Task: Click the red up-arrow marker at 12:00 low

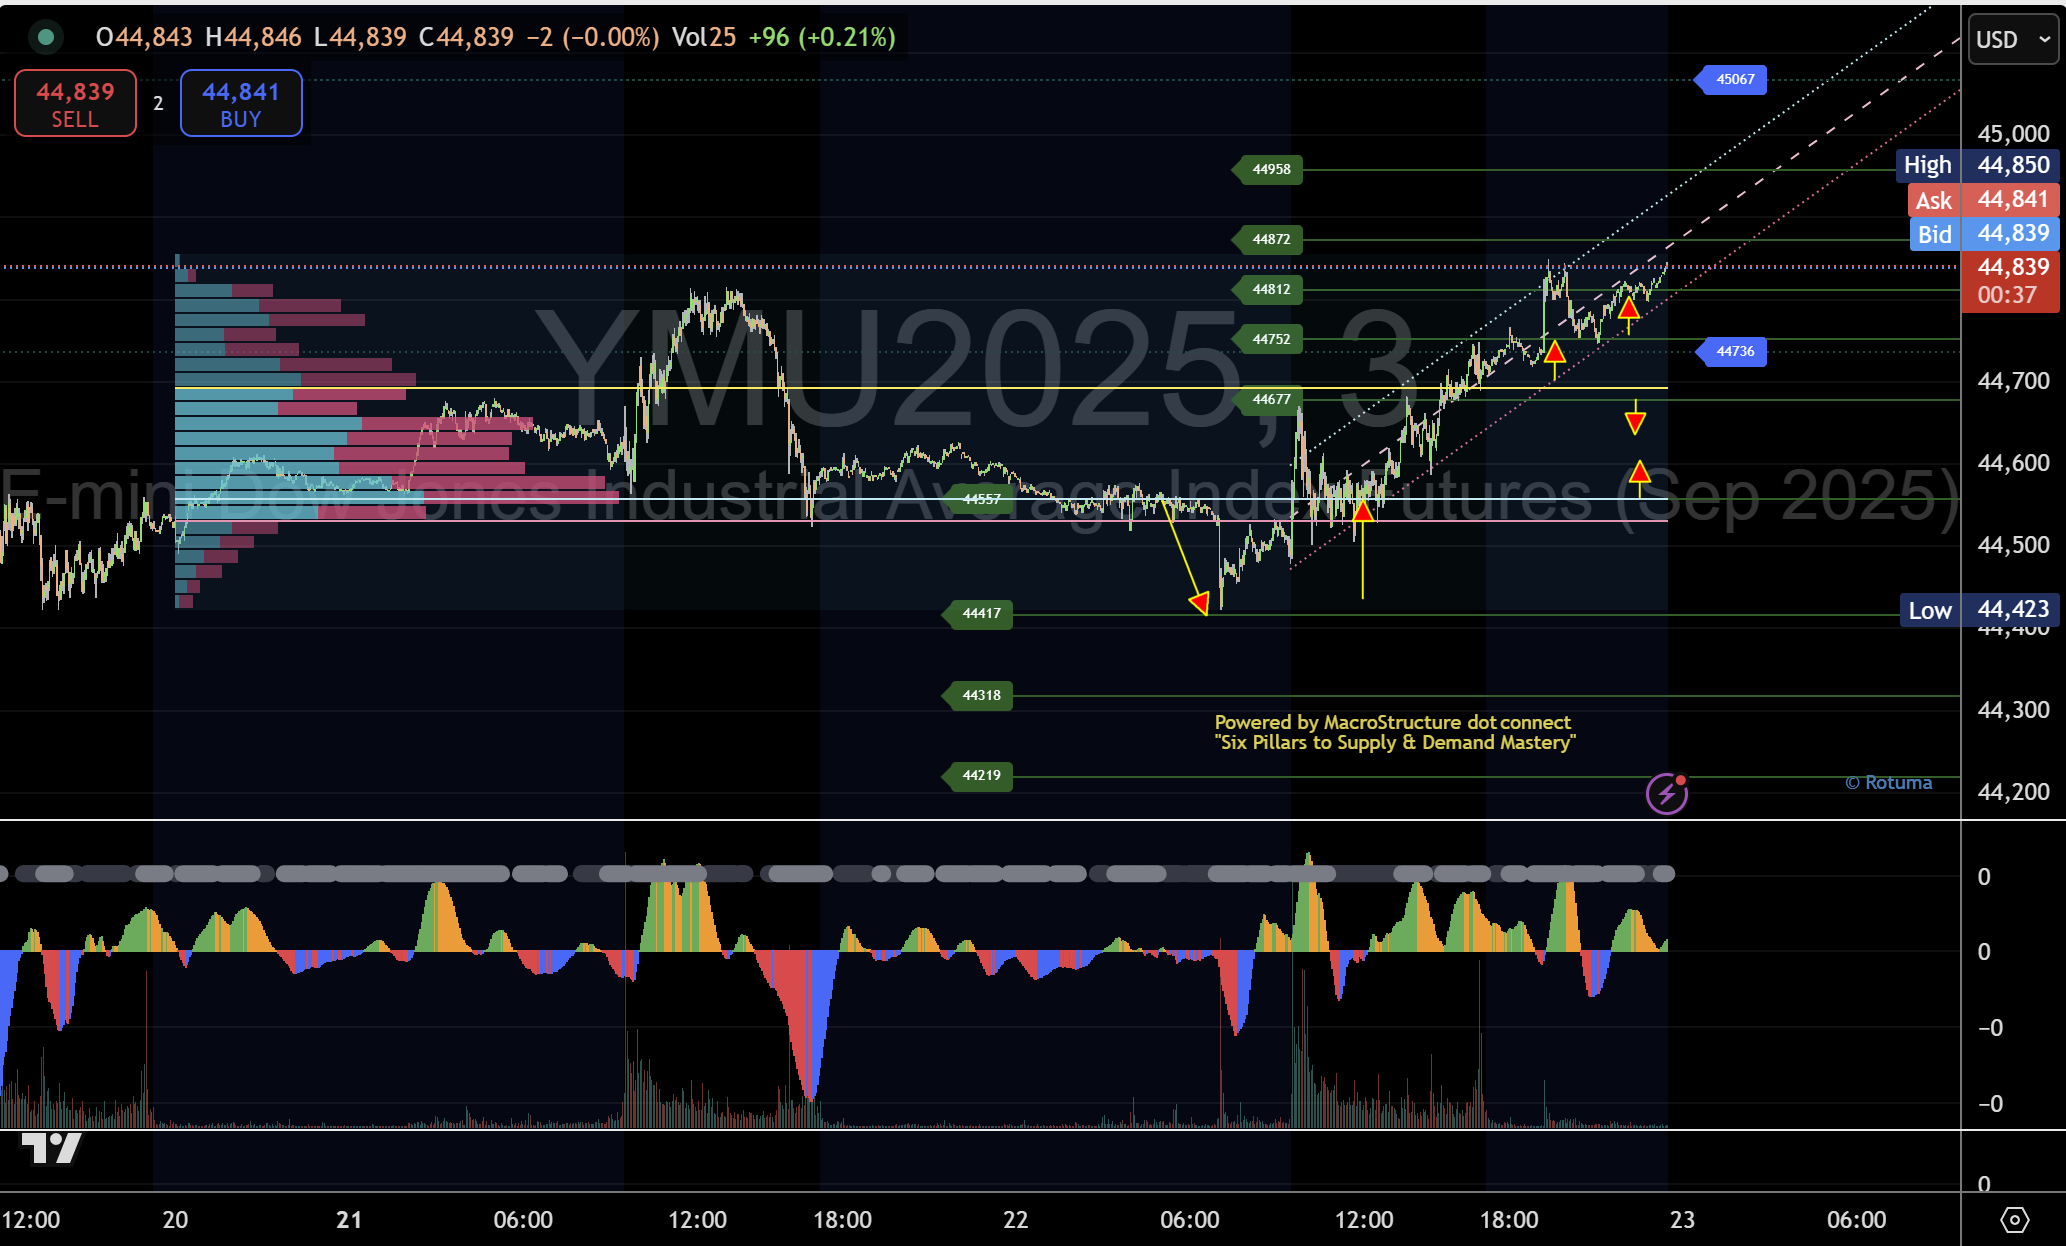Action: pyautogui.click(x=1362, y=512)
